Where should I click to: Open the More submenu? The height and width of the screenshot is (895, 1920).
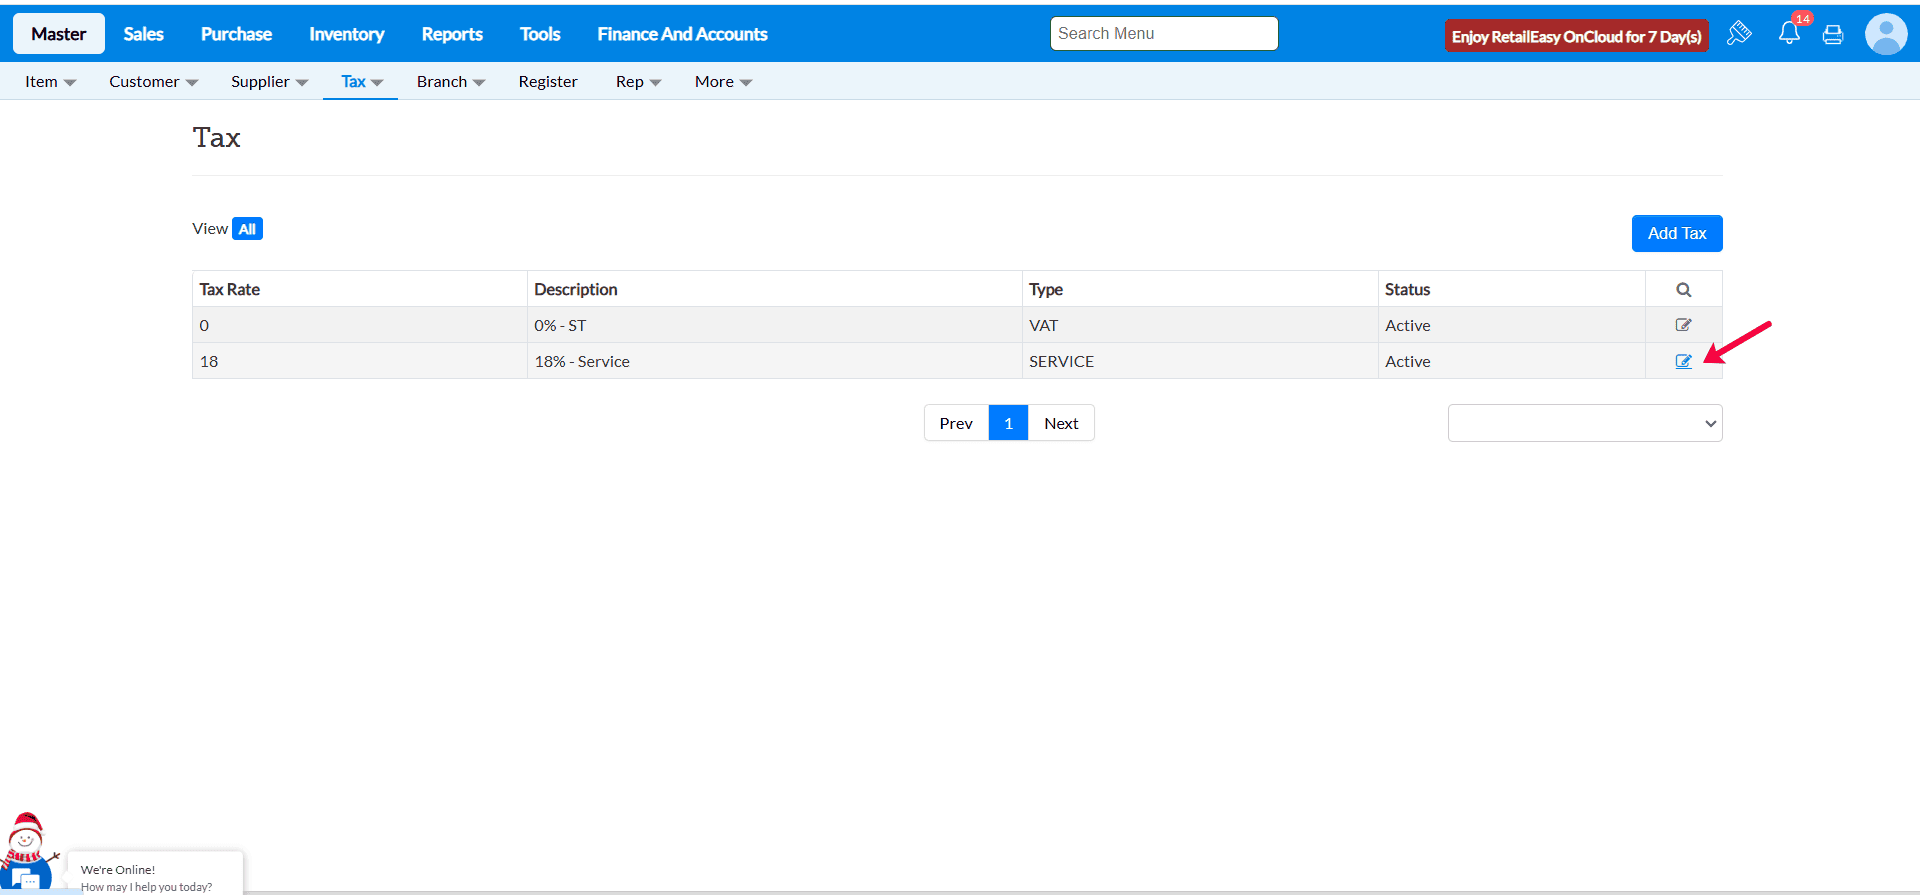[723, 82]
